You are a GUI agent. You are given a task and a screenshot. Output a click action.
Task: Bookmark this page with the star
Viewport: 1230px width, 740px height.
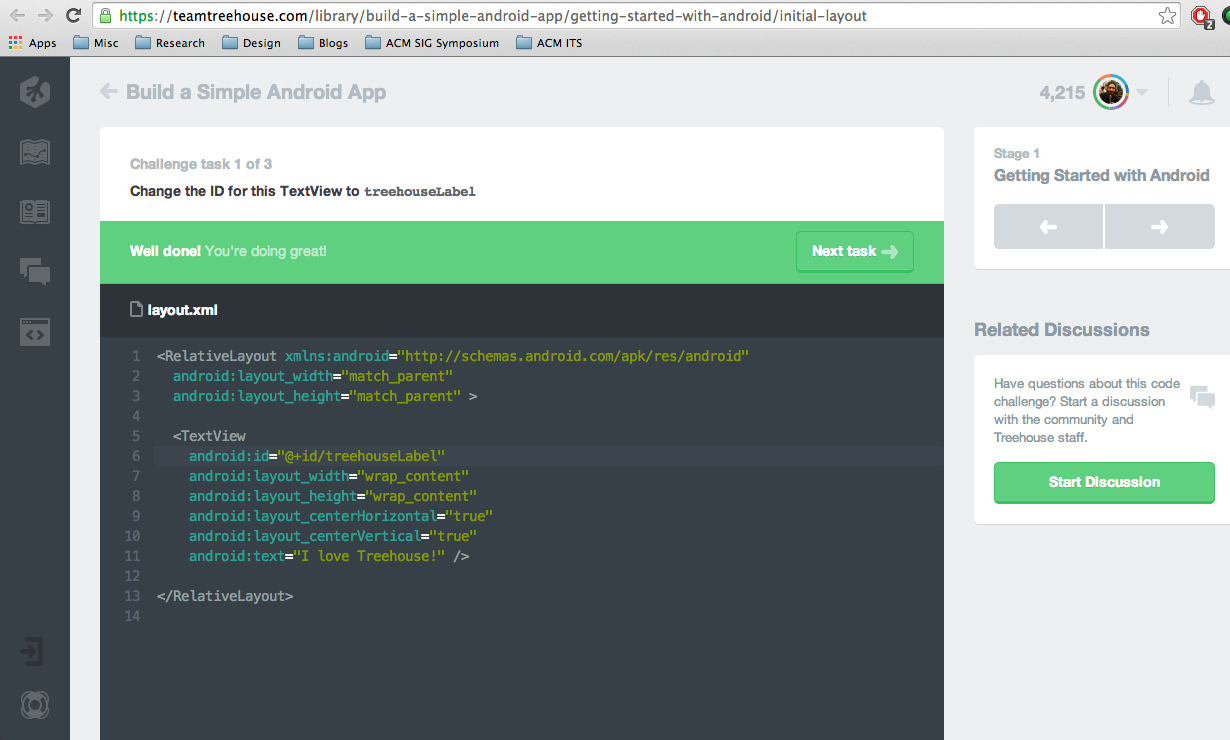[x=1167, y=16]
